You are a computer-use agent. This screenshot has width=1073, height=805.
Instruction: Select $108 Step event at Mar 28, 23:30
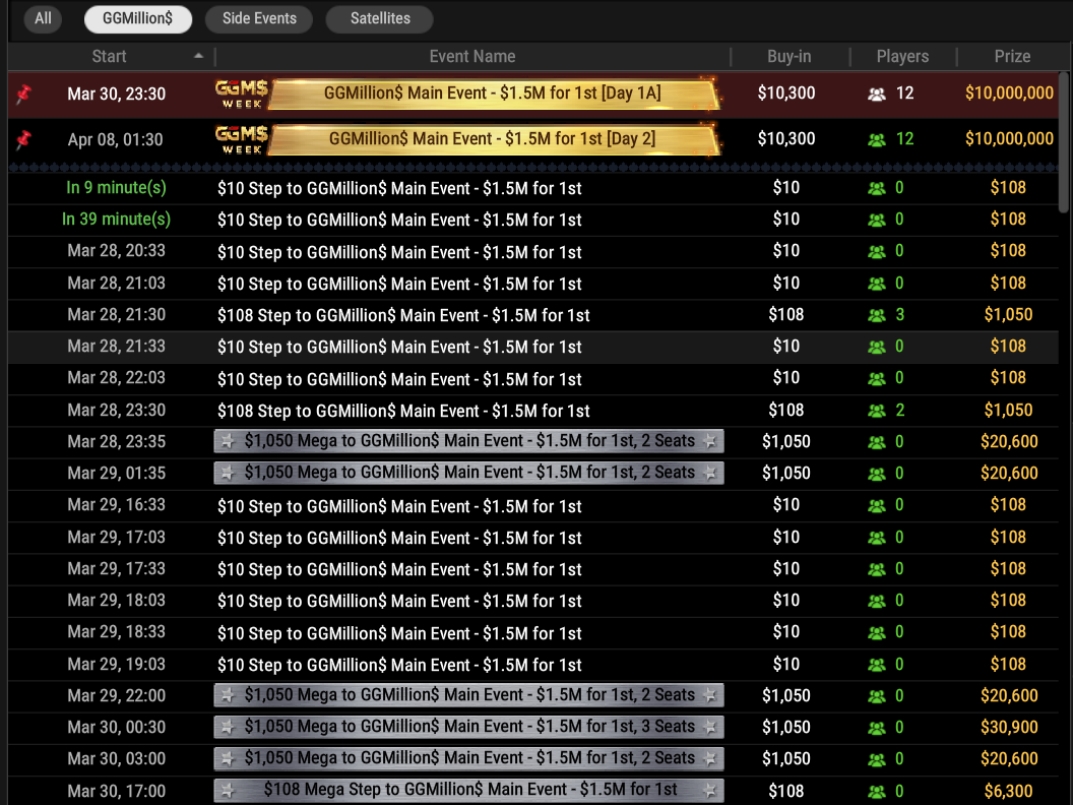click(x=403, y=411)
